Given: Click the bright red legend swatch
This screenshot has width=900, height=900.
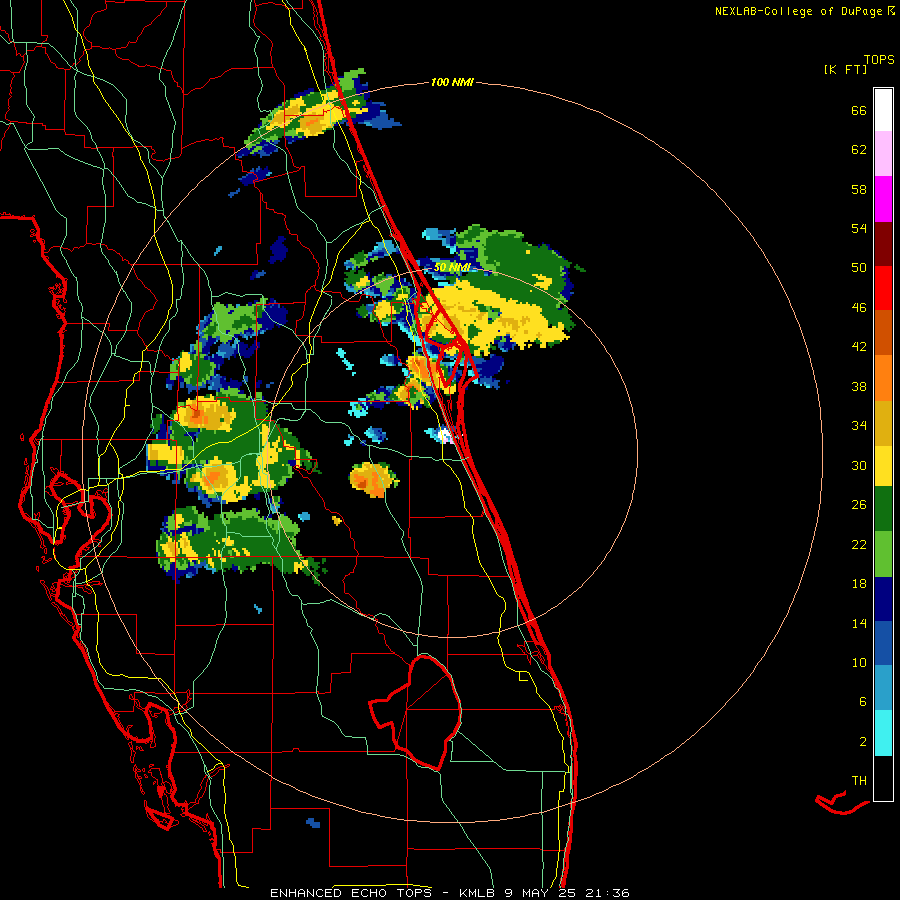Looking at the screenshot, I should click(x=883, y=288).
